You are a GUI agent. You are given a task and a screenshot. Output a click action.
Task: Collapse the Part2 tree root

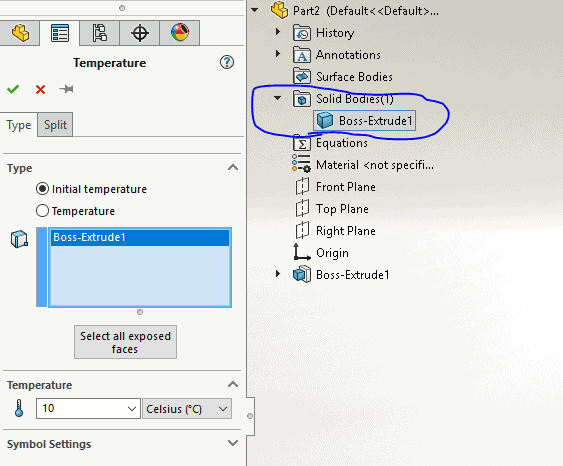pyautogui.click(x=255, y=10)
